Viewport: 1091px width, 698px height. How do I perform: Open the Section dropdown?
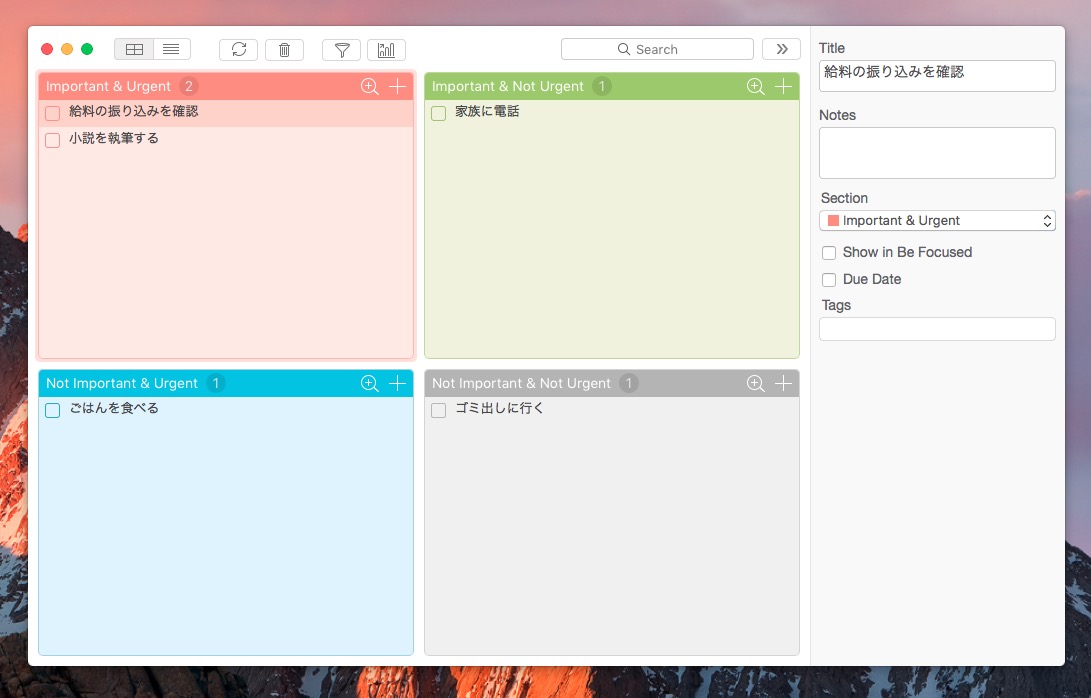[x=937, y=221]
